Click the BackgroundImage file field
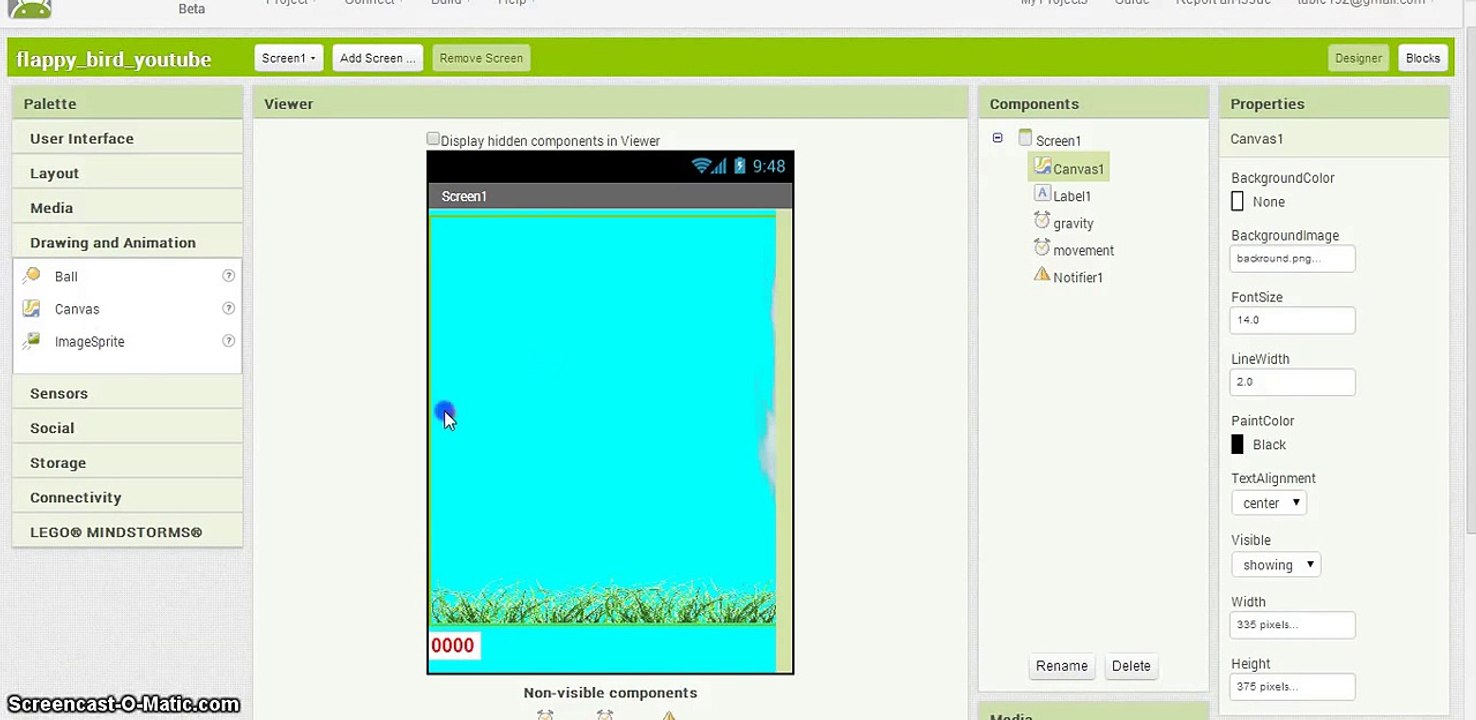 [x=1292, y=258]
